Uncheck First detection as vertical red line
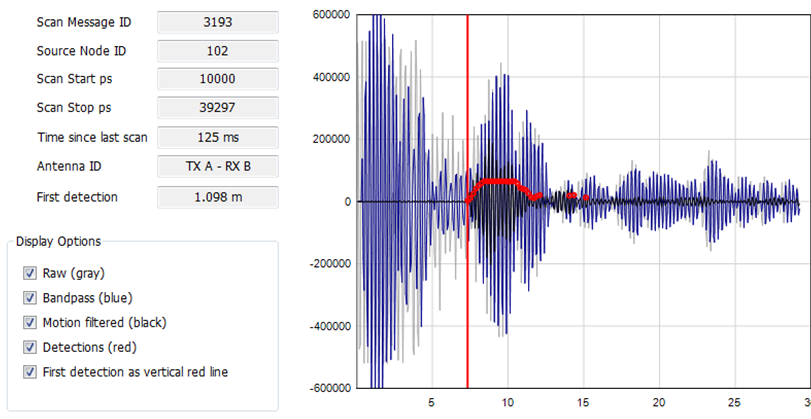This screenshot has width=811, height=419. [29, 372]
